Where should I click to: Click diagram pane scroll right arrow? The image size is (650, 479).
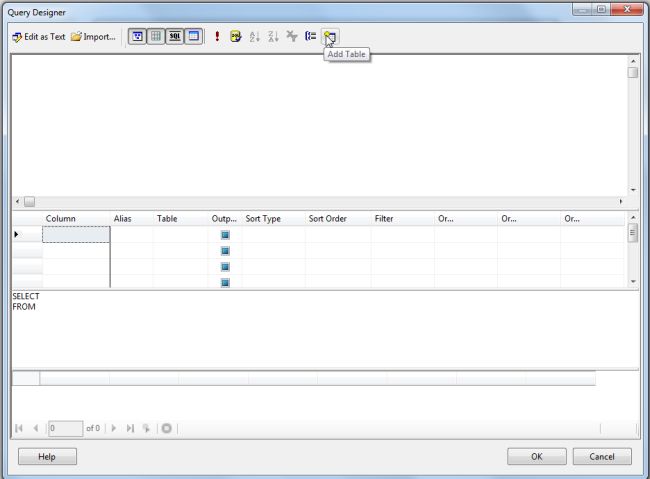point(621,202)
